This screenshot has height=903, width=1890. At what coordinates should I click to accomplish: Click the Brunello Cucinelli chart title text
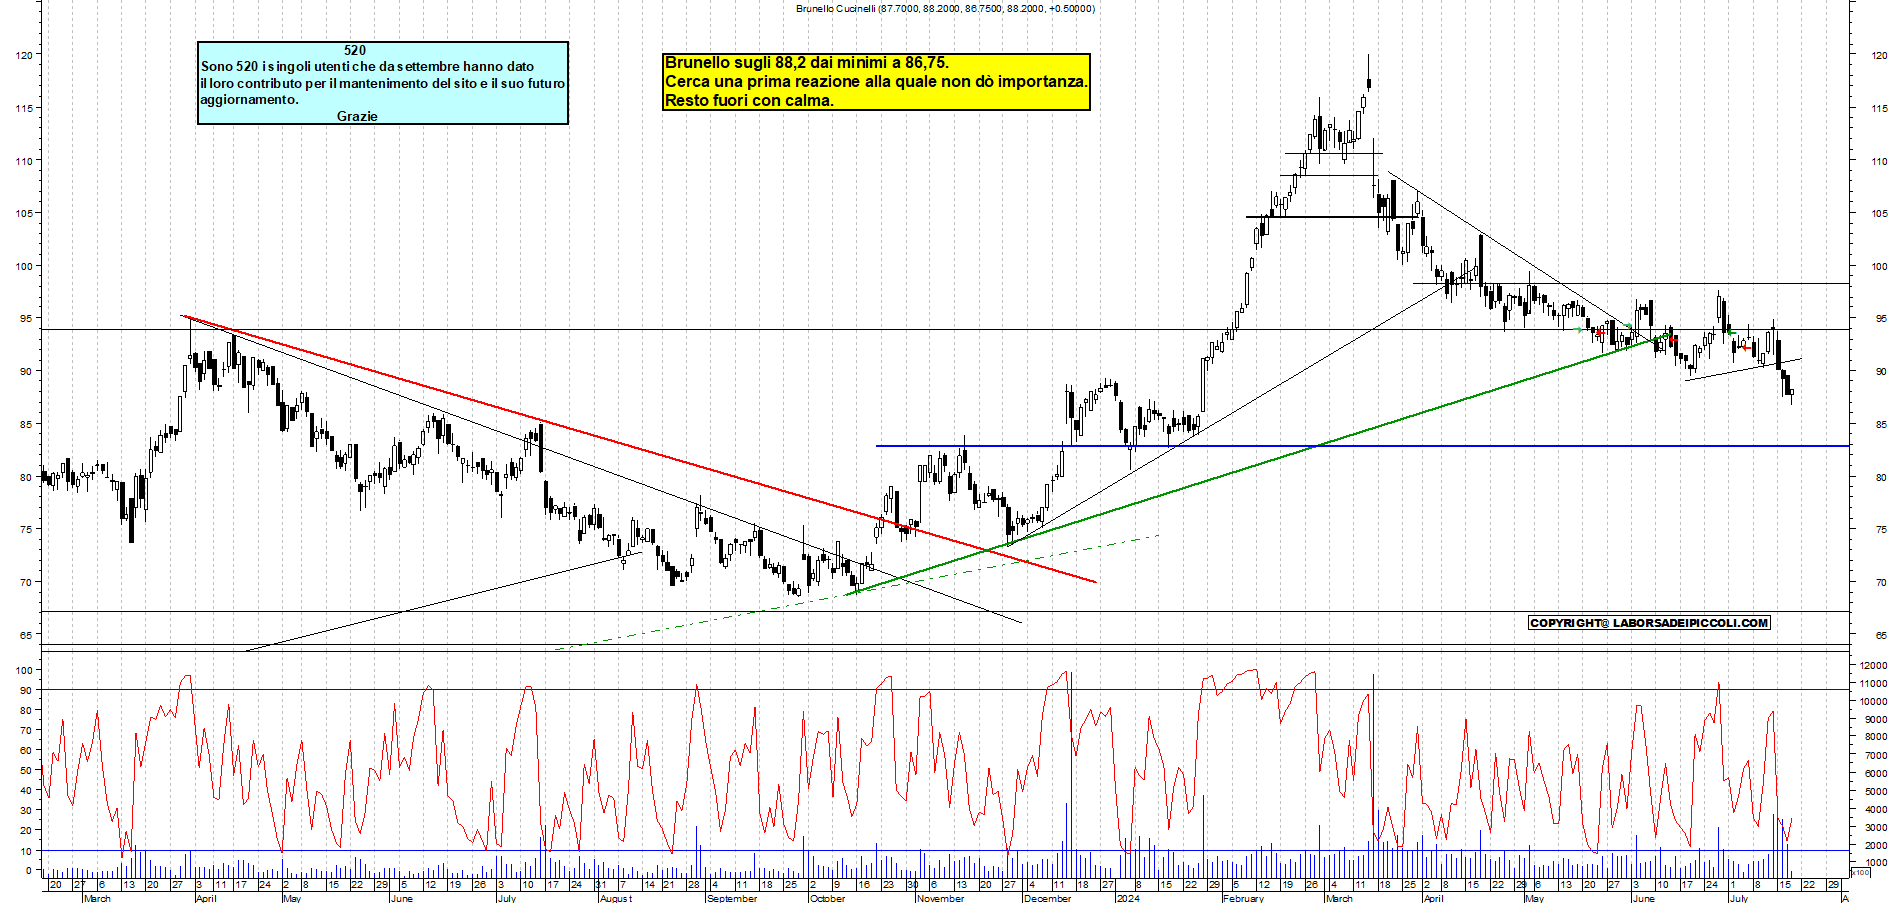[945, 8]
